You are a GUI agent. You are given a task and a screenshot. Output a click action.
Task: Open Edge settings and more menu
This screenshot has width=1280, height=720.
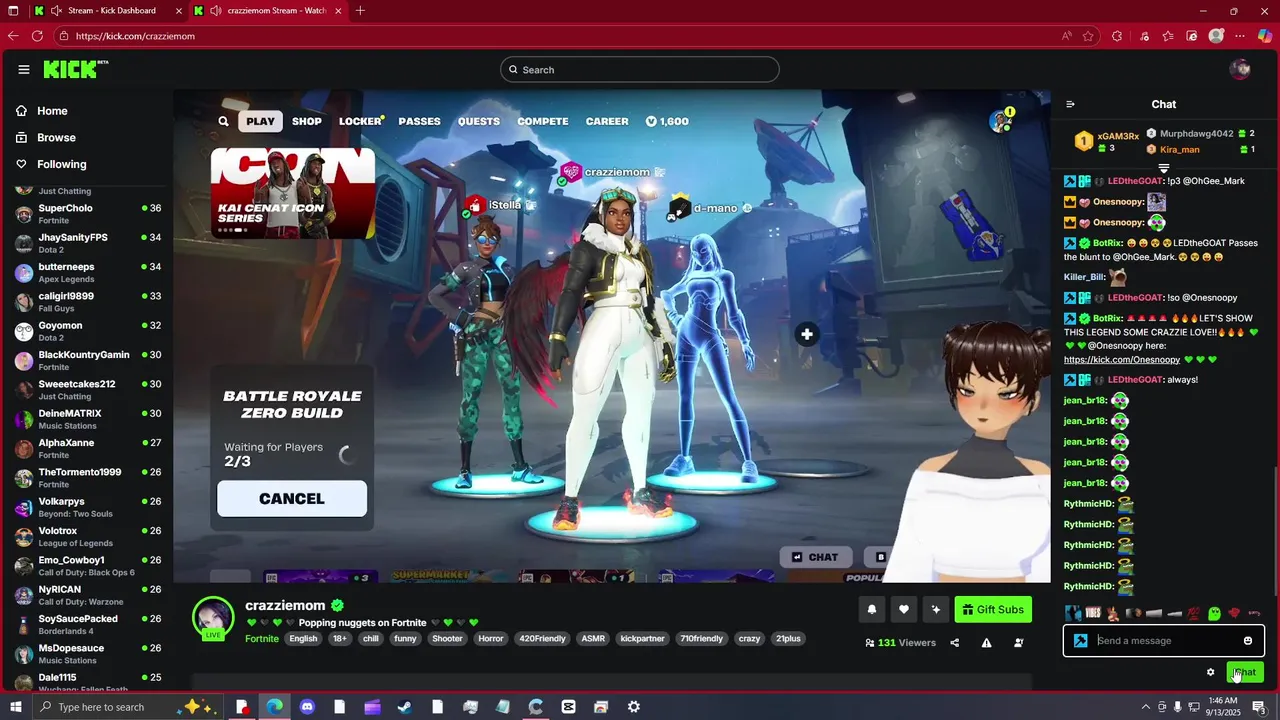pos(1240,36)
